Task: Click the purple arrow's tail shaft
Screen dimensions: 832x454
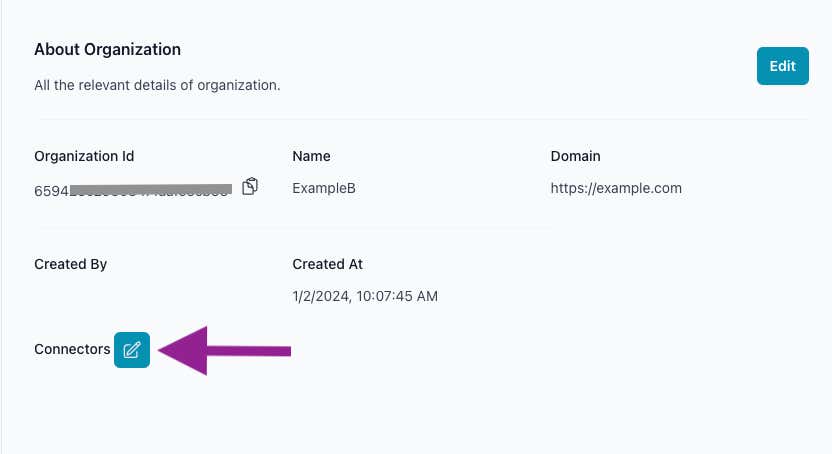Action: [x=249, y=351]
